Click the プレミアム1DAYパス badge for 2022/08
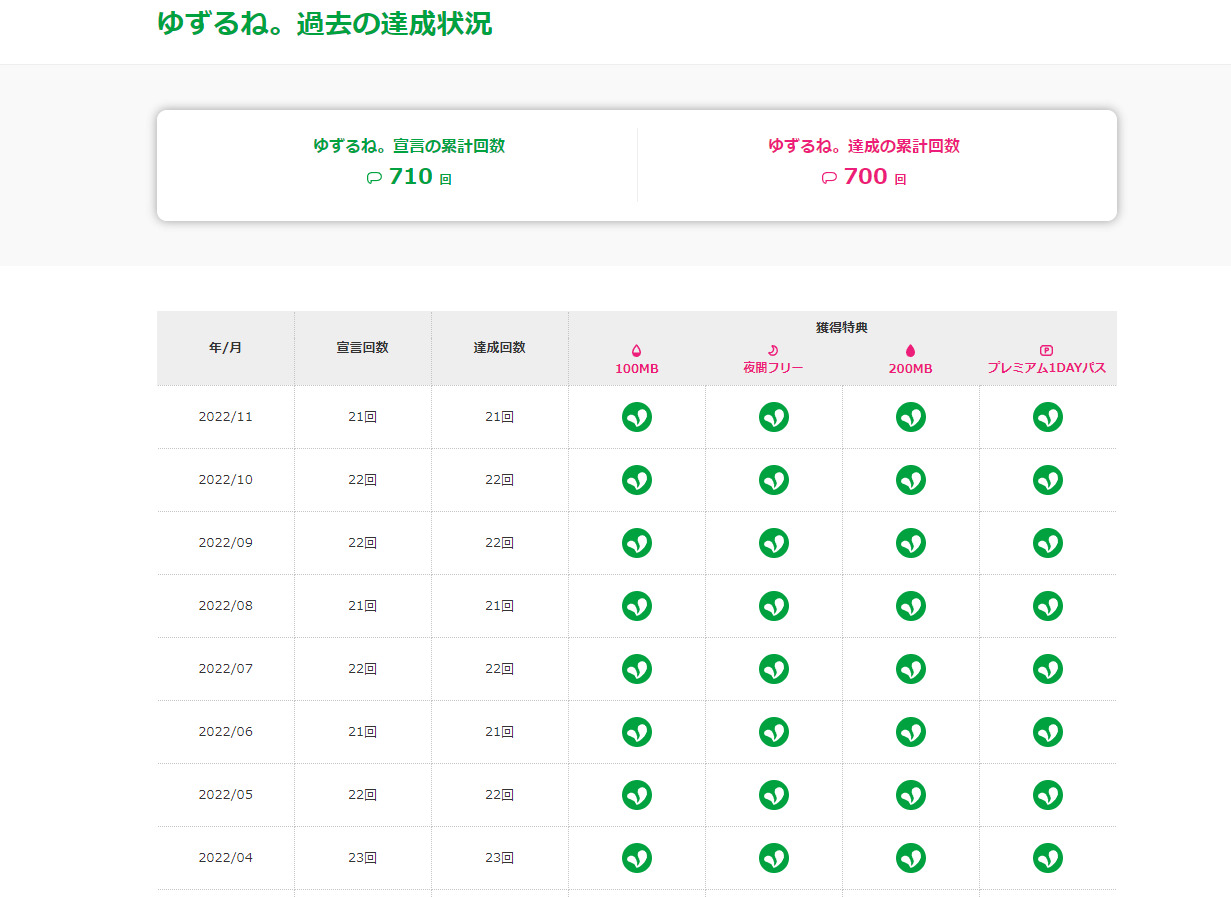This screenshot has height=897, width=1231. 1048,606
